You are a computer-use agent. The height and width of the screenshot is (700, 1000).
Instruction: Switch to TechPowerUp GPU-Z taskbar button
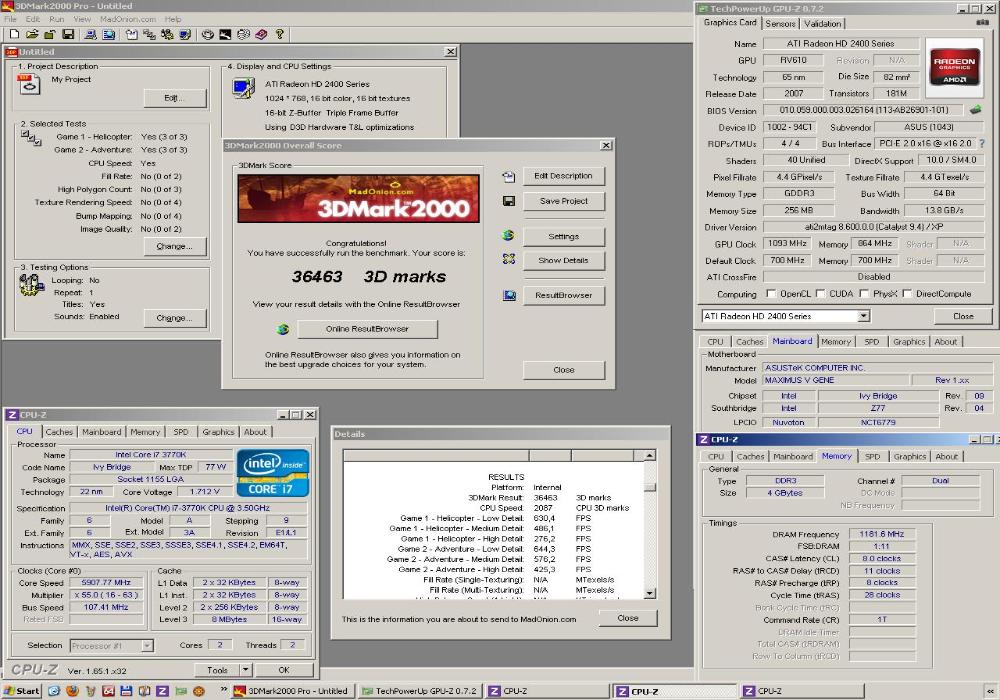420,691
